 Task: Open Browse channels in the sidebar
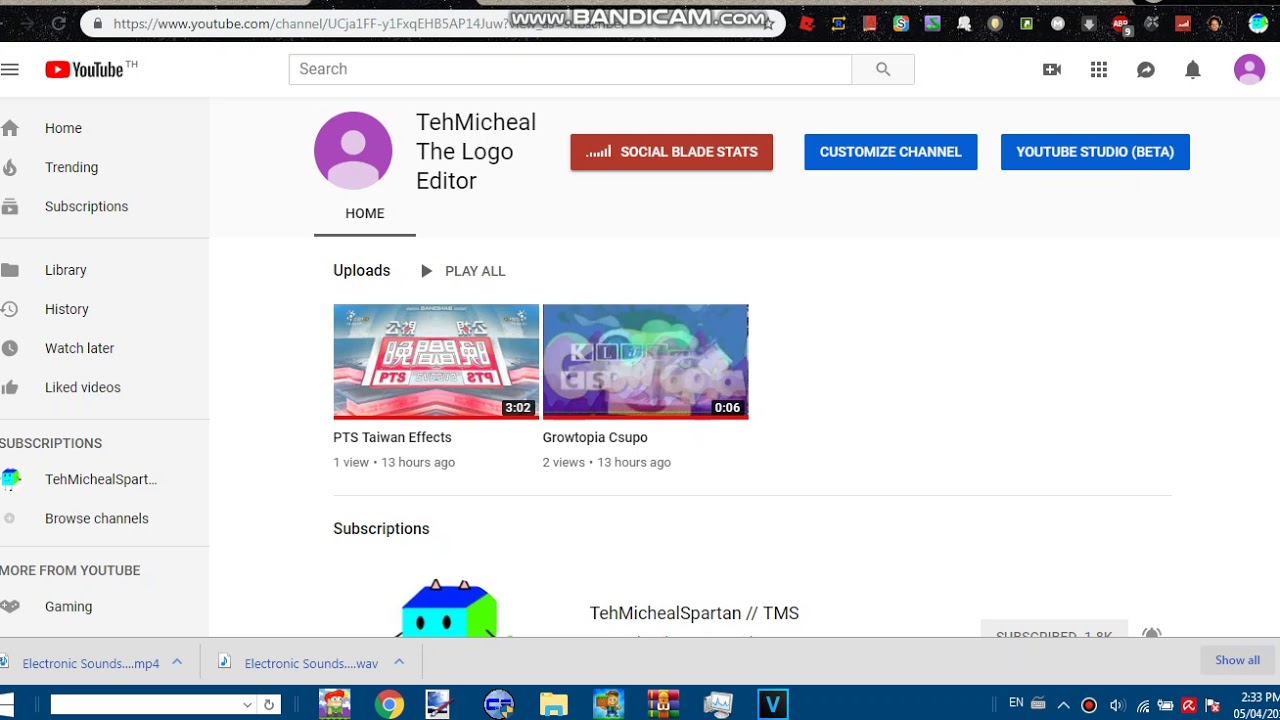96,518
